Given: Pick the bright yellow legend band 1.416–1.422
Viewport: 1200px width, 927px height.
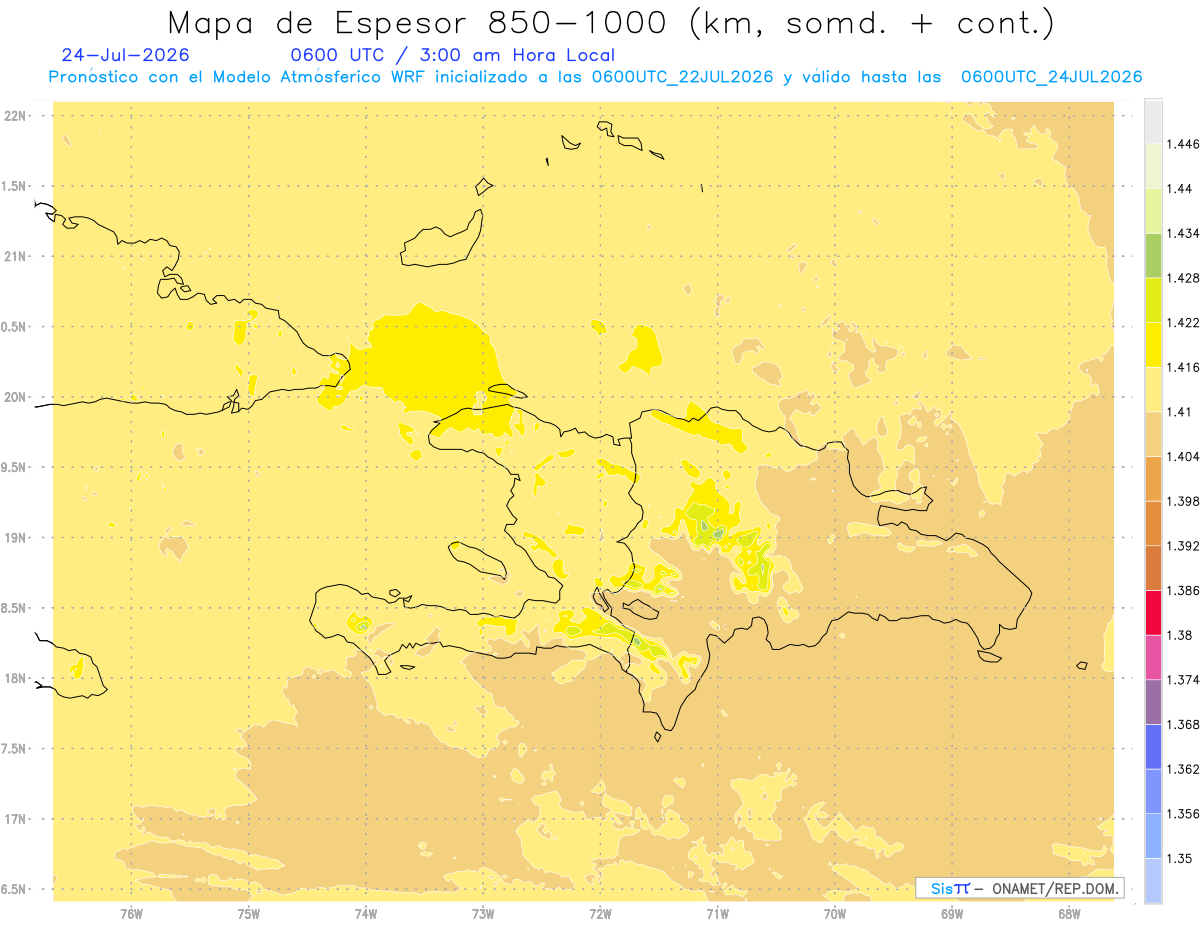Looking at the screenshot, I should (1153, 344).
